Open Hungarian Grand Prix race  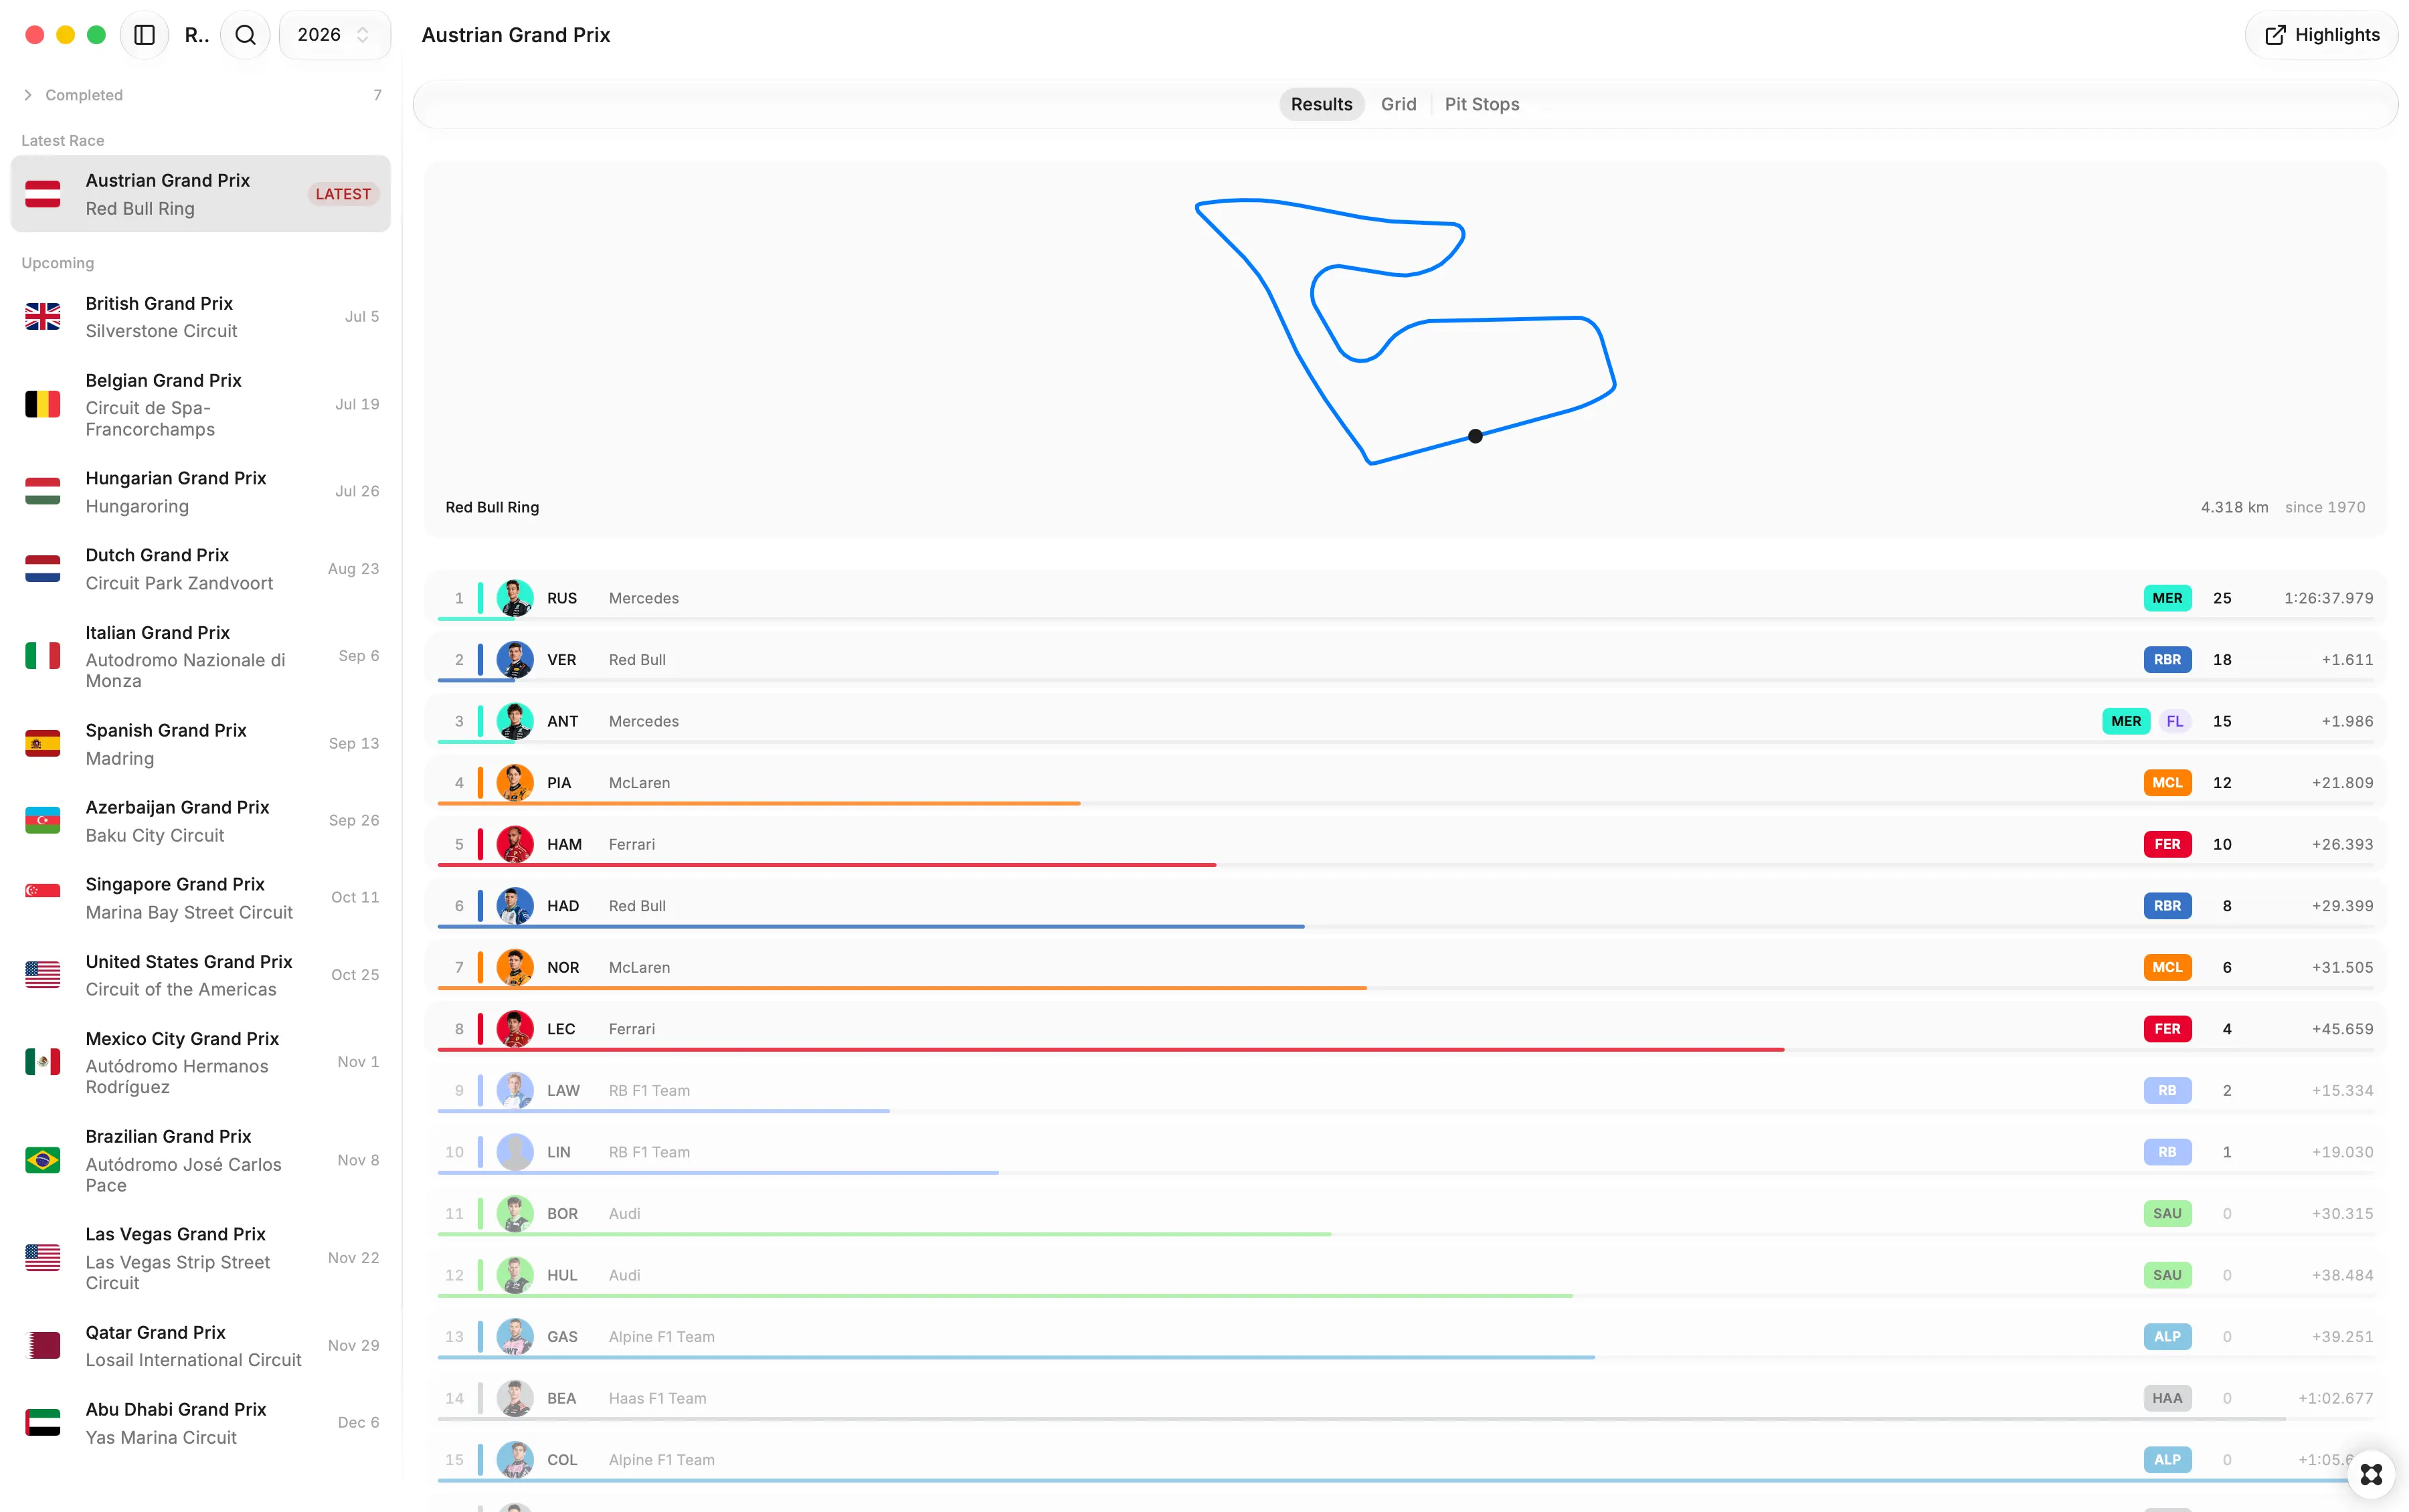(201, 491)
